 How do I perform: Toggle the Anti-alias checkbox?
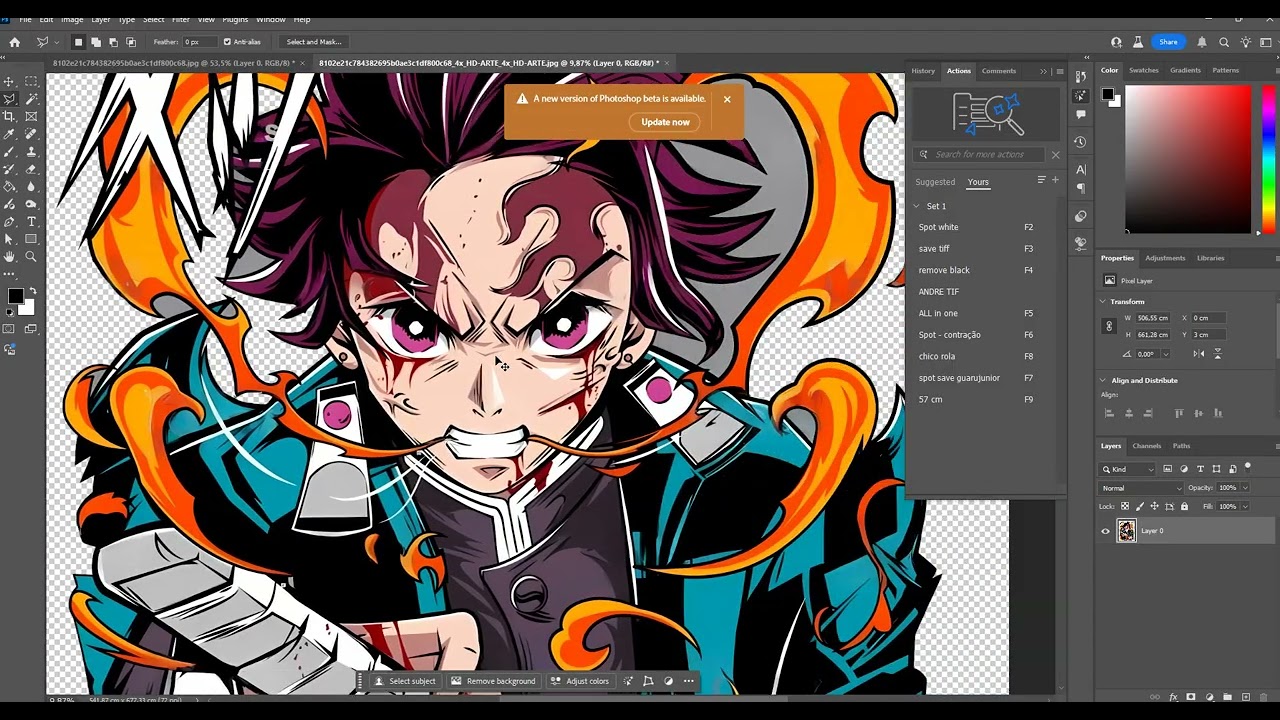coord(227,42)
